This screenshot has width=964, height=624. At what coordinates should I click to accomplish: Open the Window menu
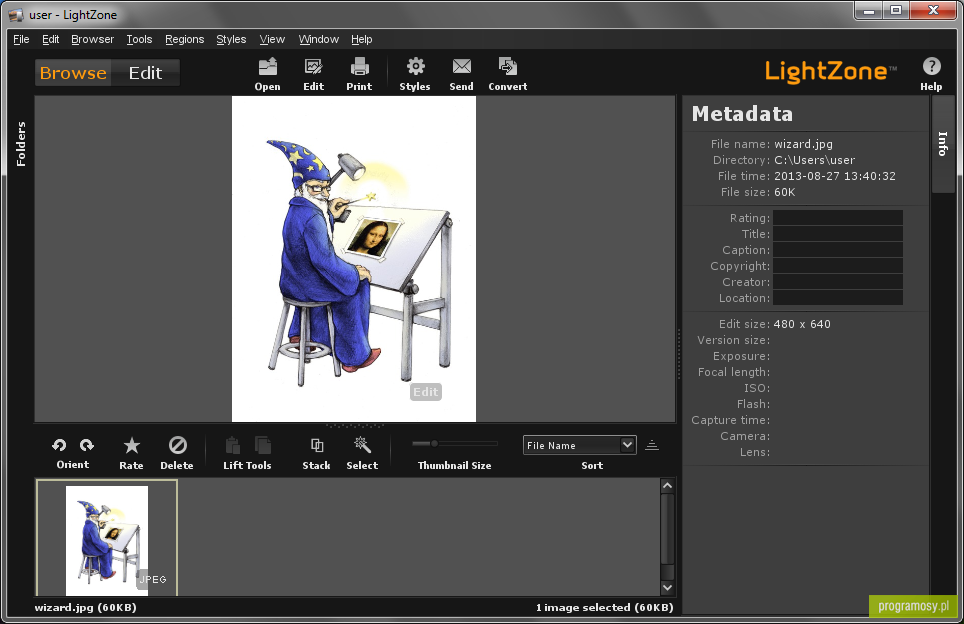click(x=318, y=39)
